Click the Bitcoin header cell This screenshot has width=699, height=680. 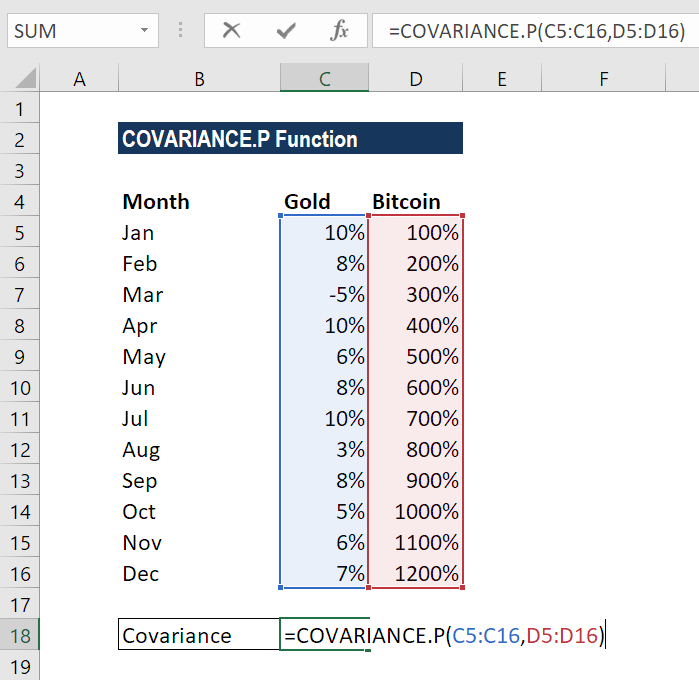tap(407, 202)
